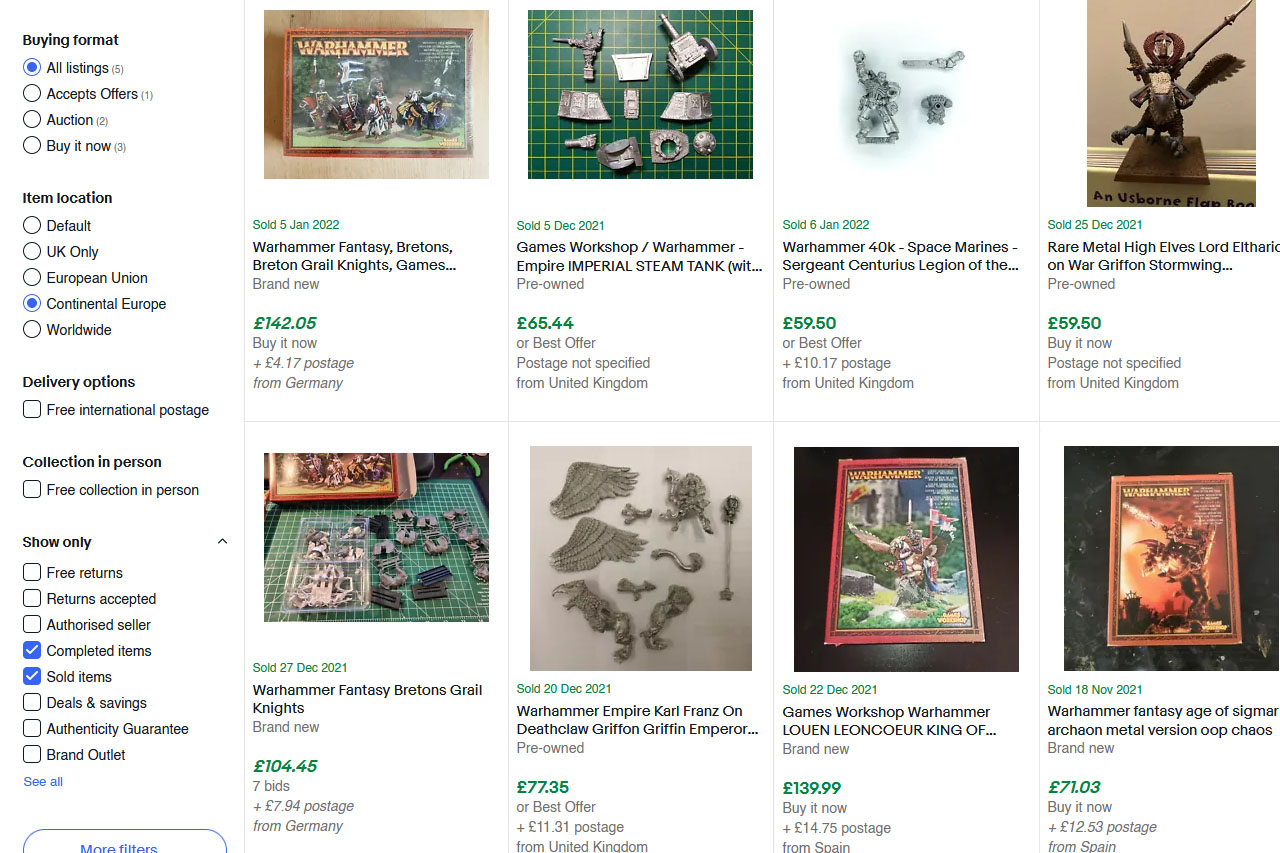Open the Karl Franz Deathclaw Griffon image
Image resolution: width=1280 pixels, height=853 pixels.
[641, 558]
